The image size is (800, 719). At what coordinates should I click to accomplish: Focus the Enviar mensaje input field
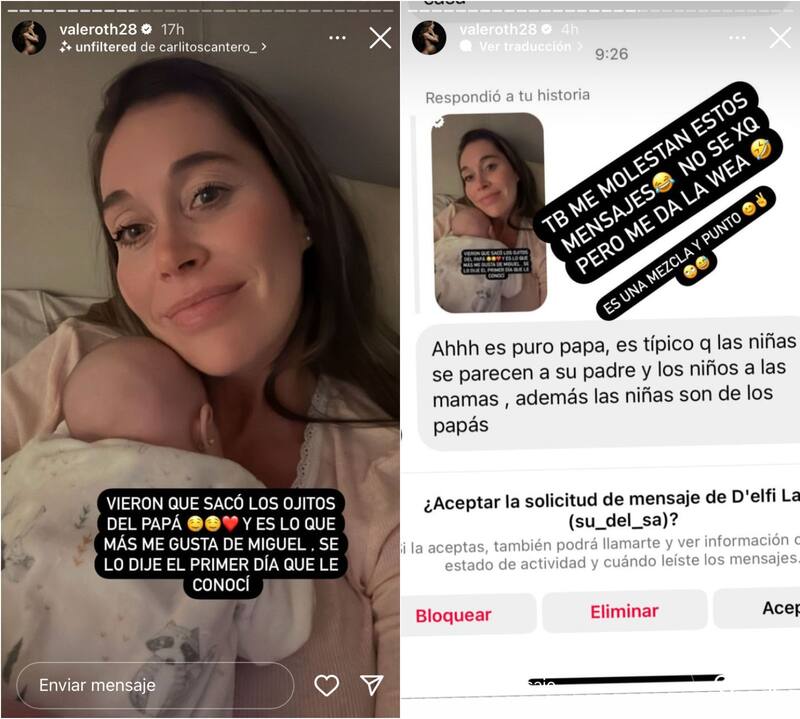[x=156, y=685]
